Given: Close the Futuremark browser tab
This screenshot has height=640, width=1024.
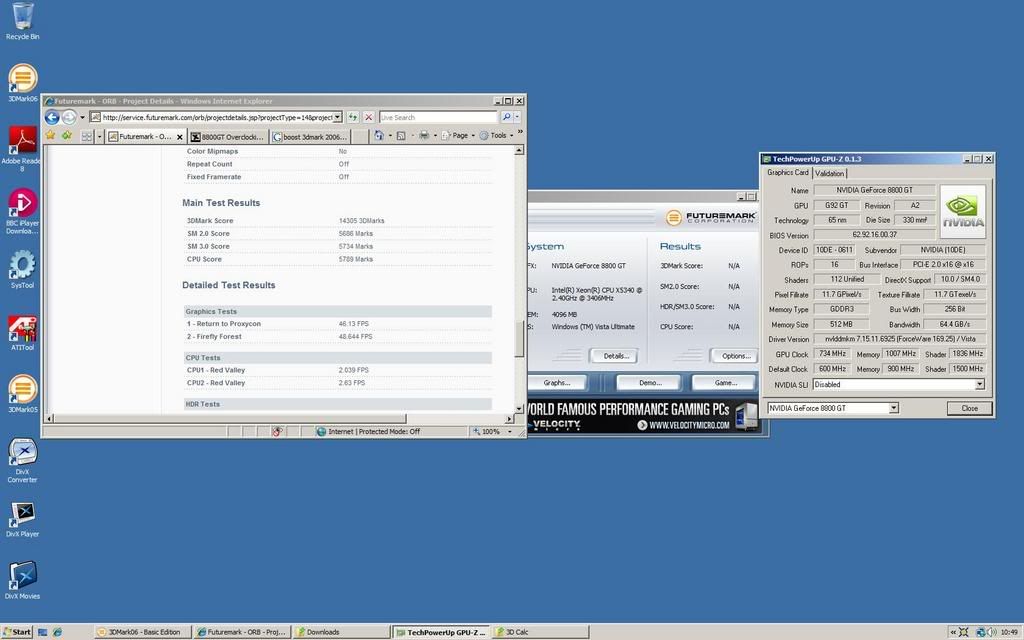Looking at the screenshot, I should tap(180, 137).
